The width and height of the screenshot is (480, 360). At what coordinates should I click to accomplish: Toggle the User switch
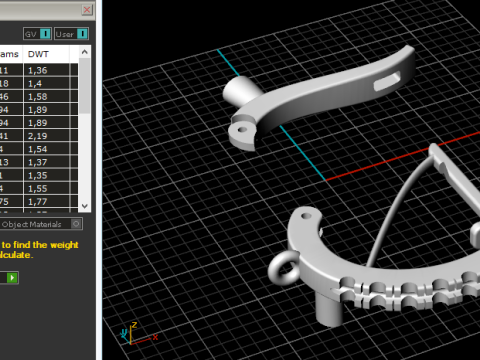[71, 34]
